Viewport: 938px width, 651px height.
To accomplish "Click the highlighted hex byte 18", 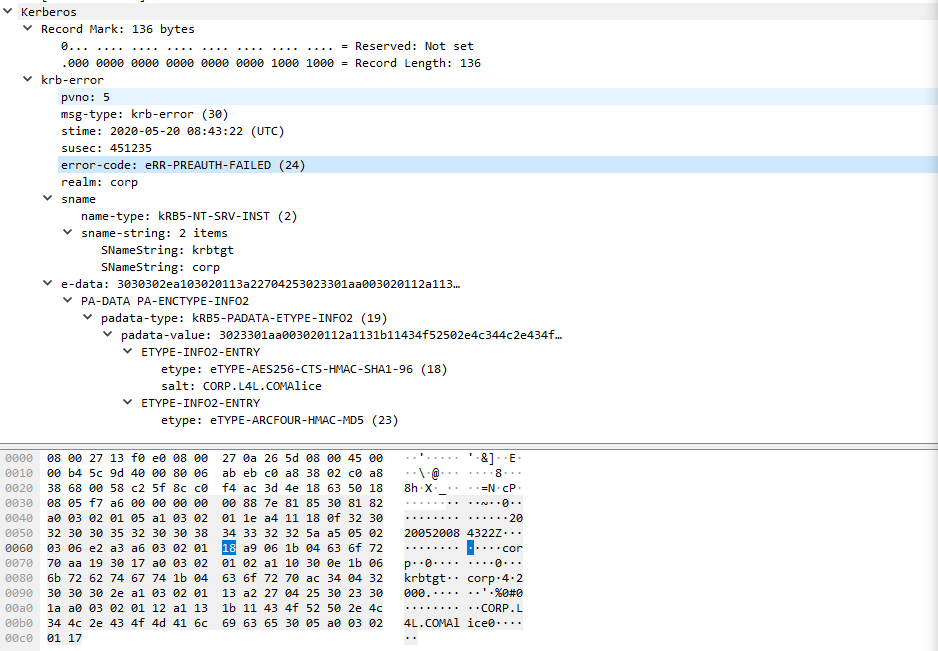I will click(x=228, y=548).
